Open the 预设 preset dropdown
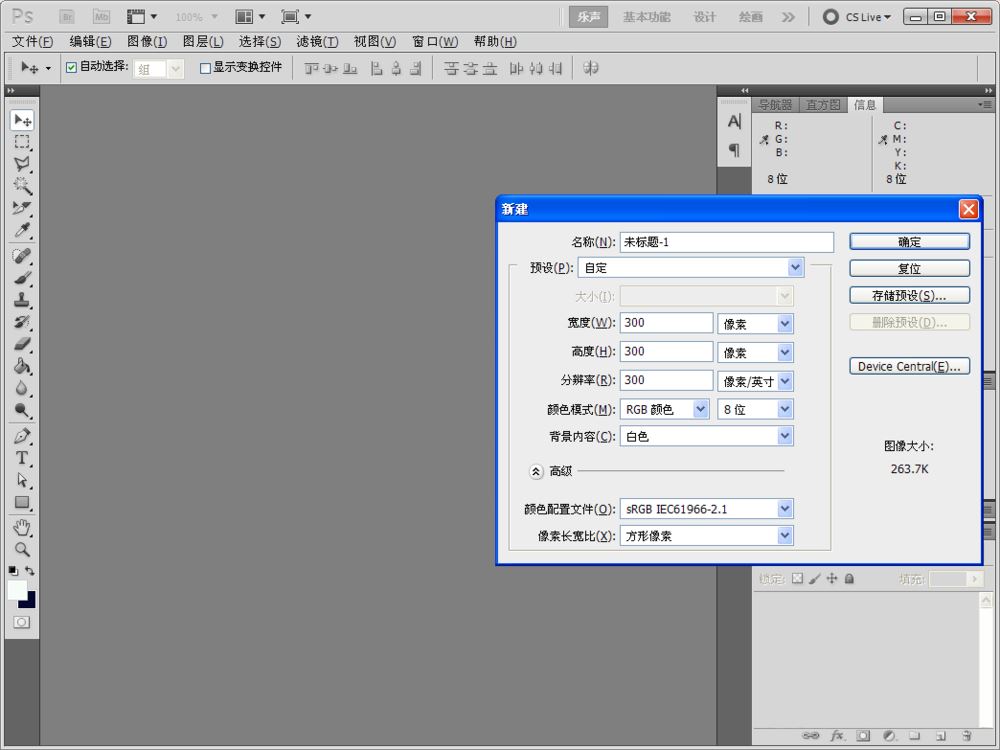 pos(795,267)
